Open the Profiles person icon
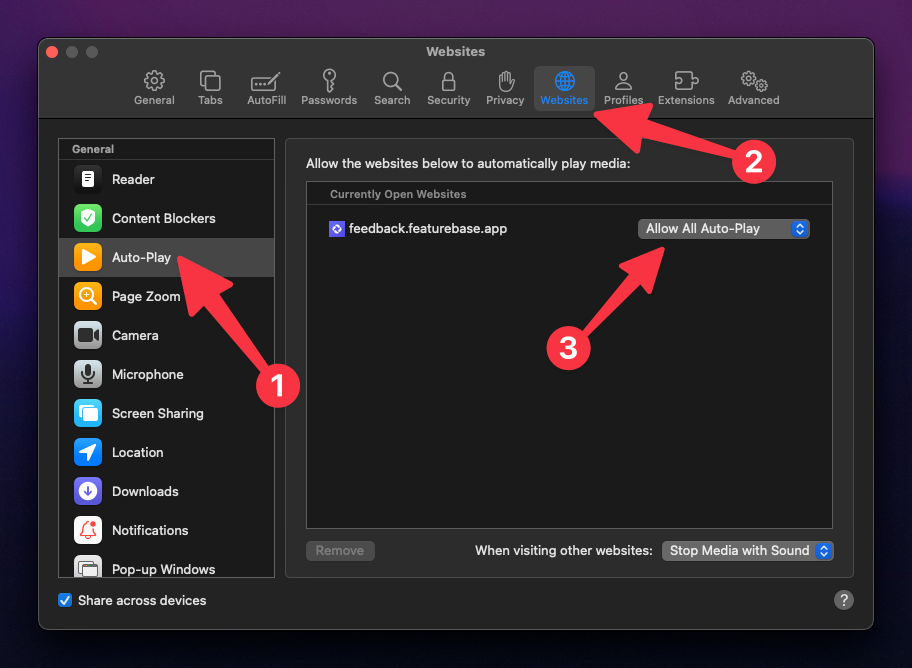 coord(624,81)
